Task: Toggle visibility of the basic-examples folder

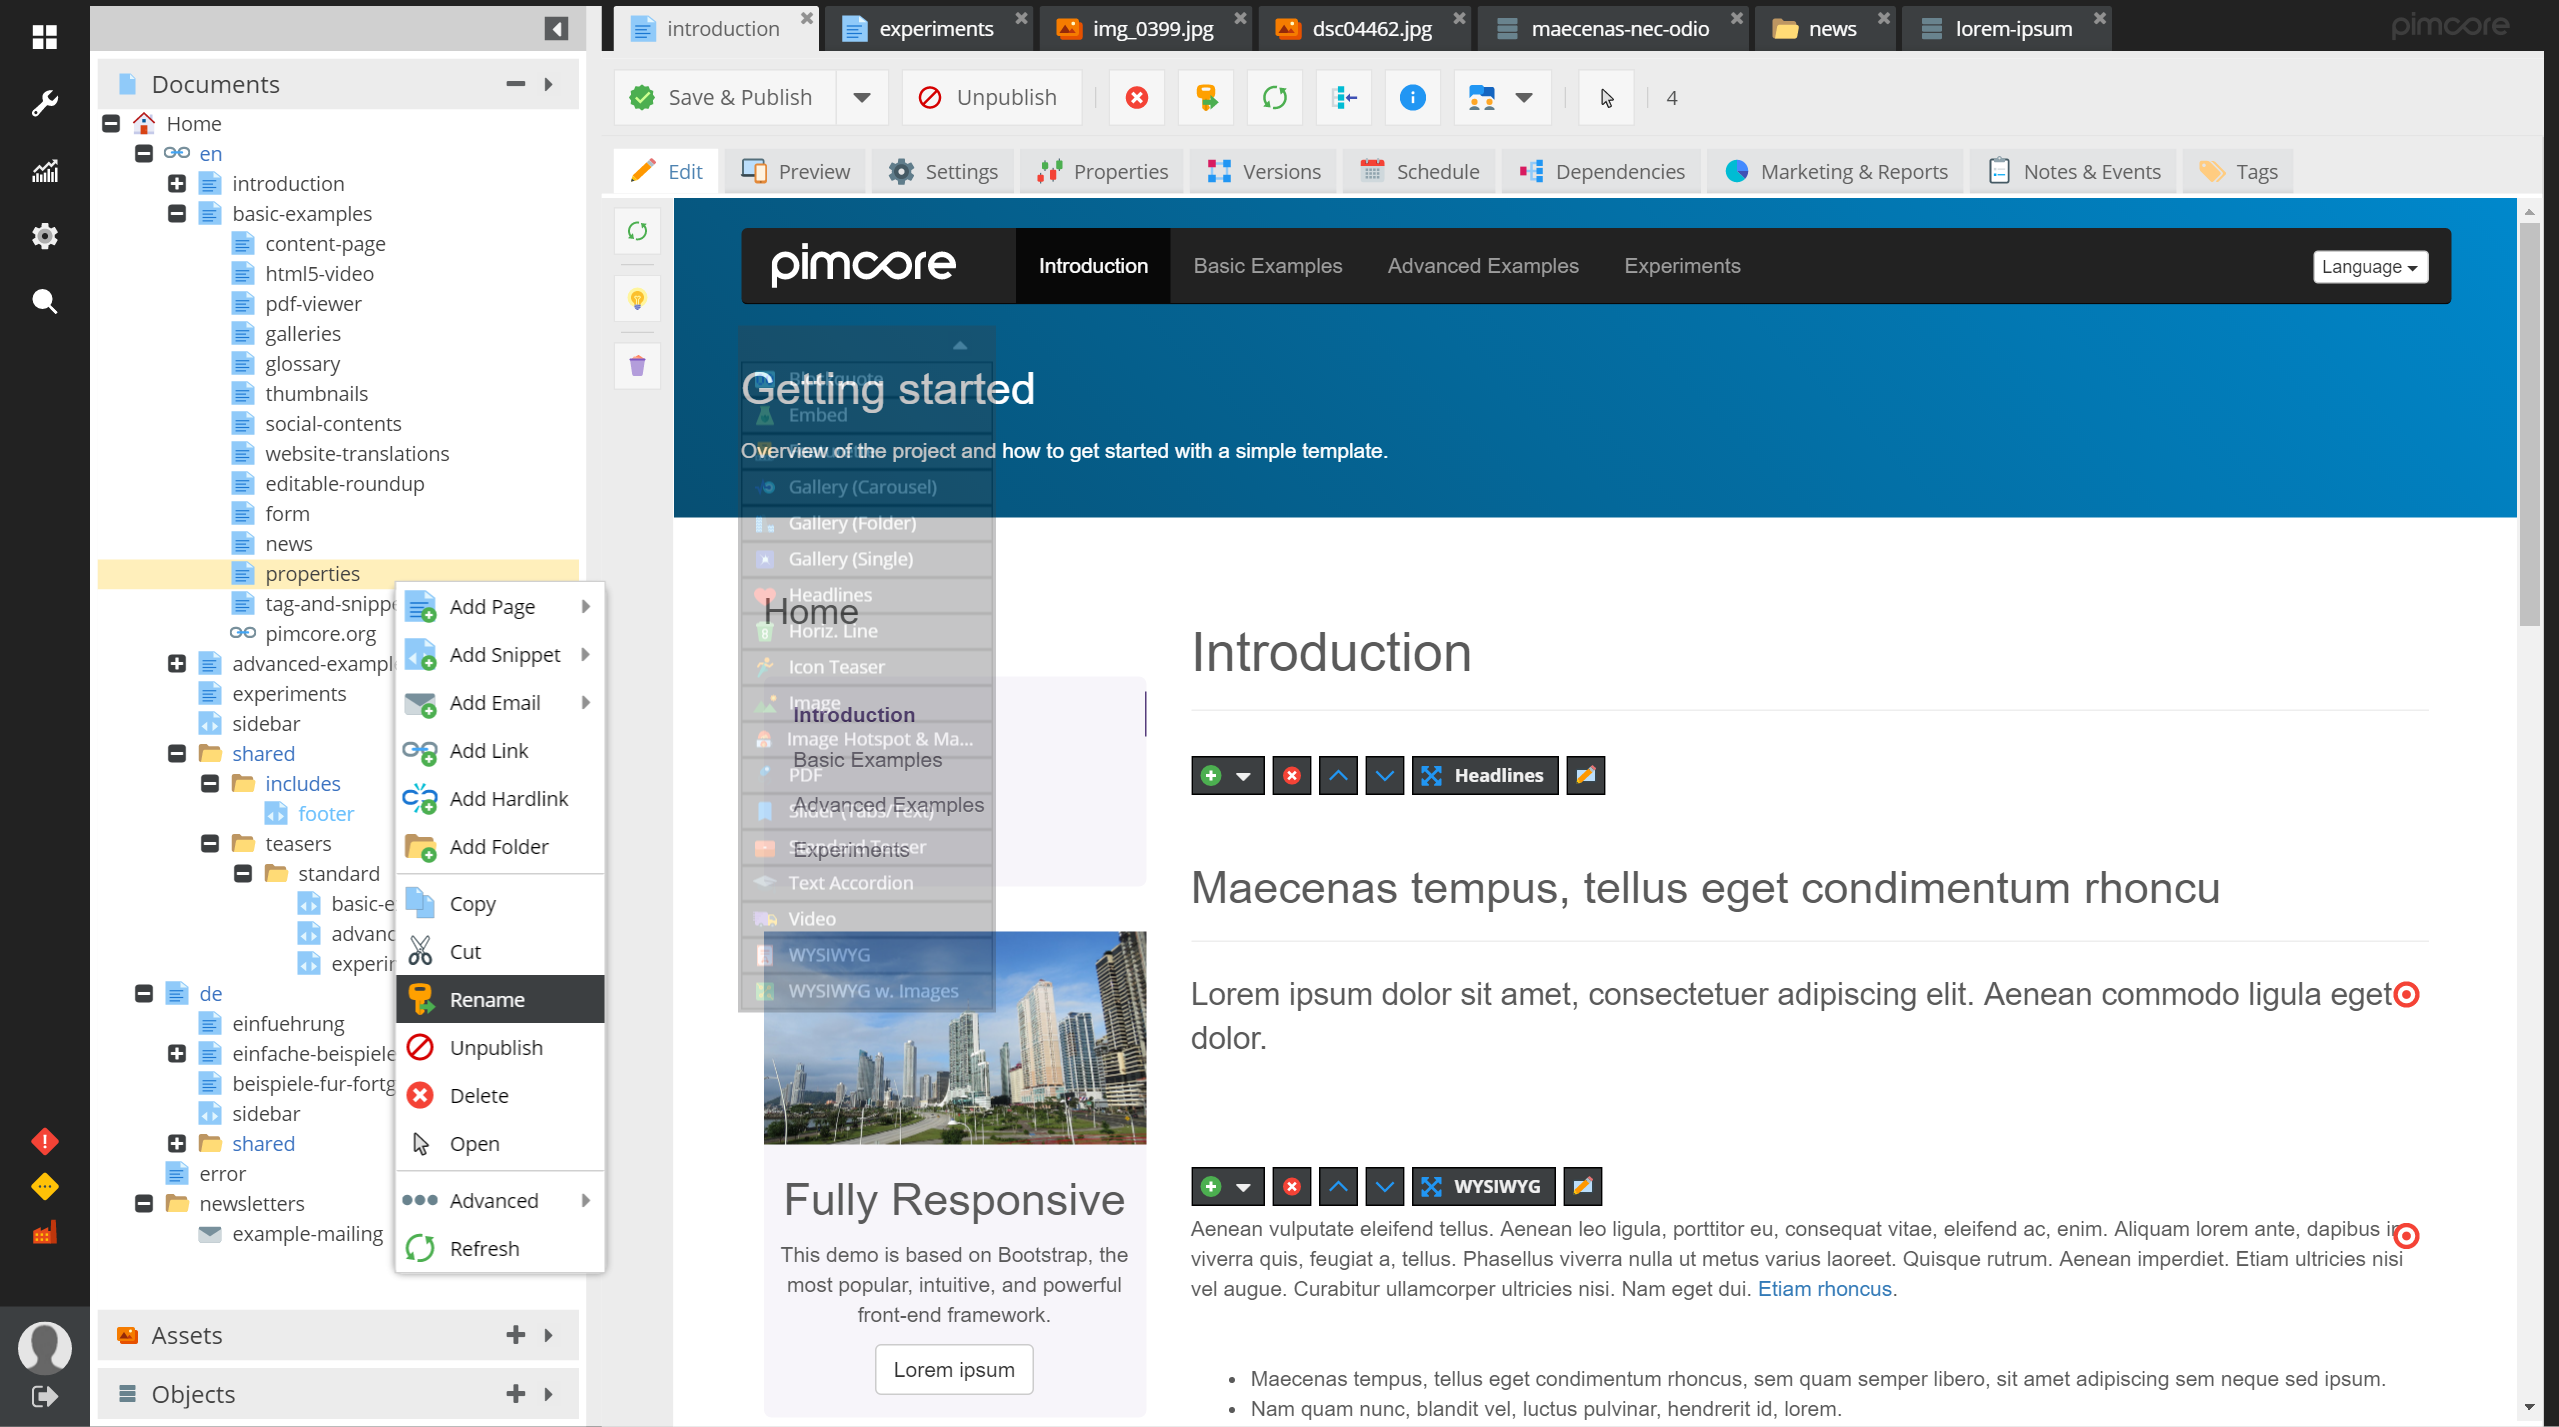Action: [176, 213]
